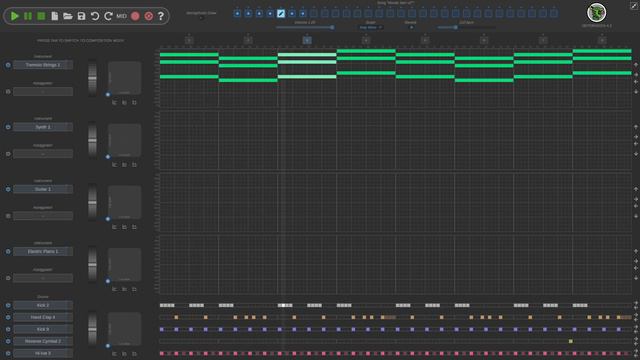Toggle fullscreen with the expand arrows icon

(x=634, y=5)
